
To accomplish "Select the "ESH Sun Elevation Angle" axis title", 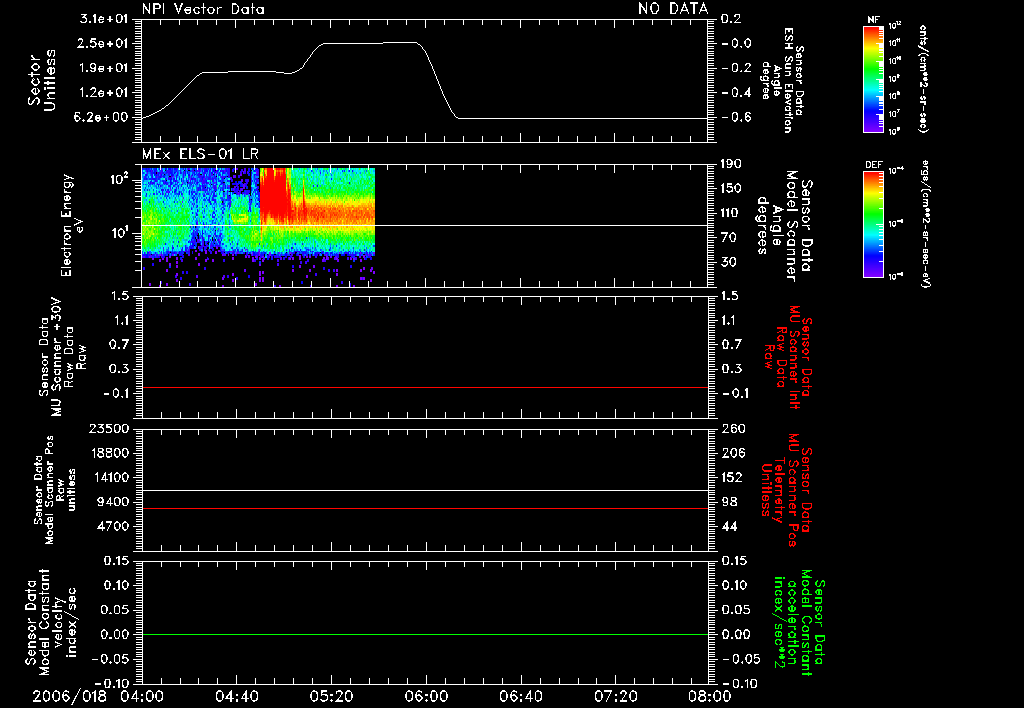I will [x=783, y=80].
